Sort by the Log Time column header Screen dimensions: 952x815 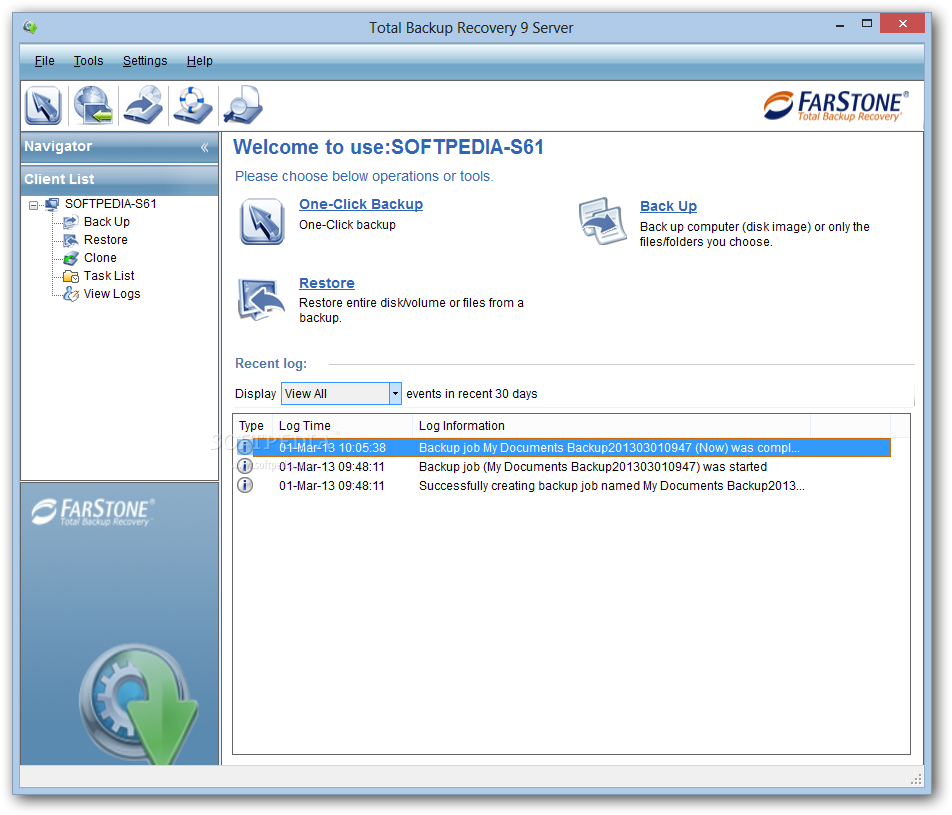tap(342, 426)
